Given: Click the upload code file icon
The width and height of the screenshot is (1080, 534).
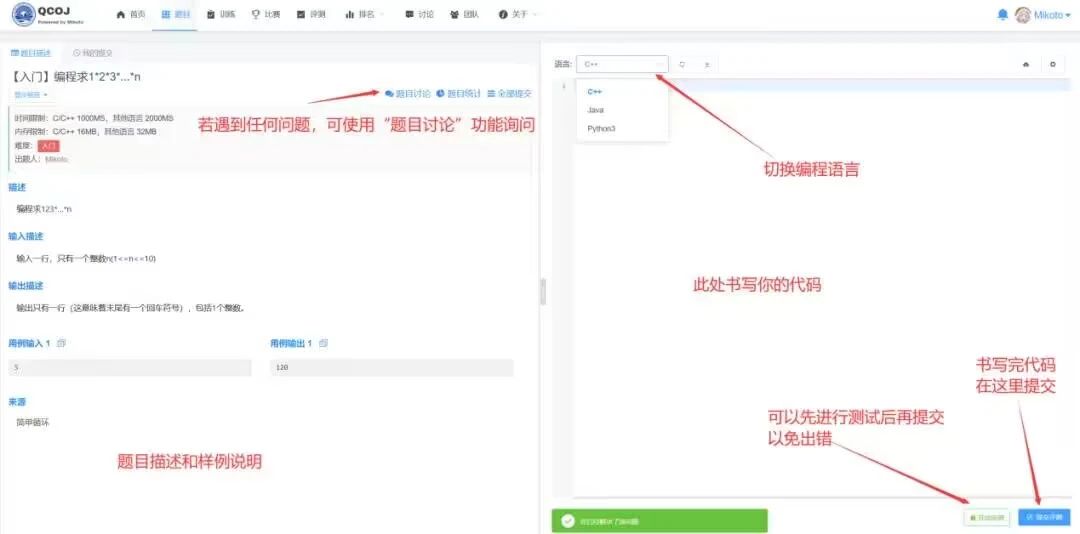Looking at the screenshot, I should [707, 64].
